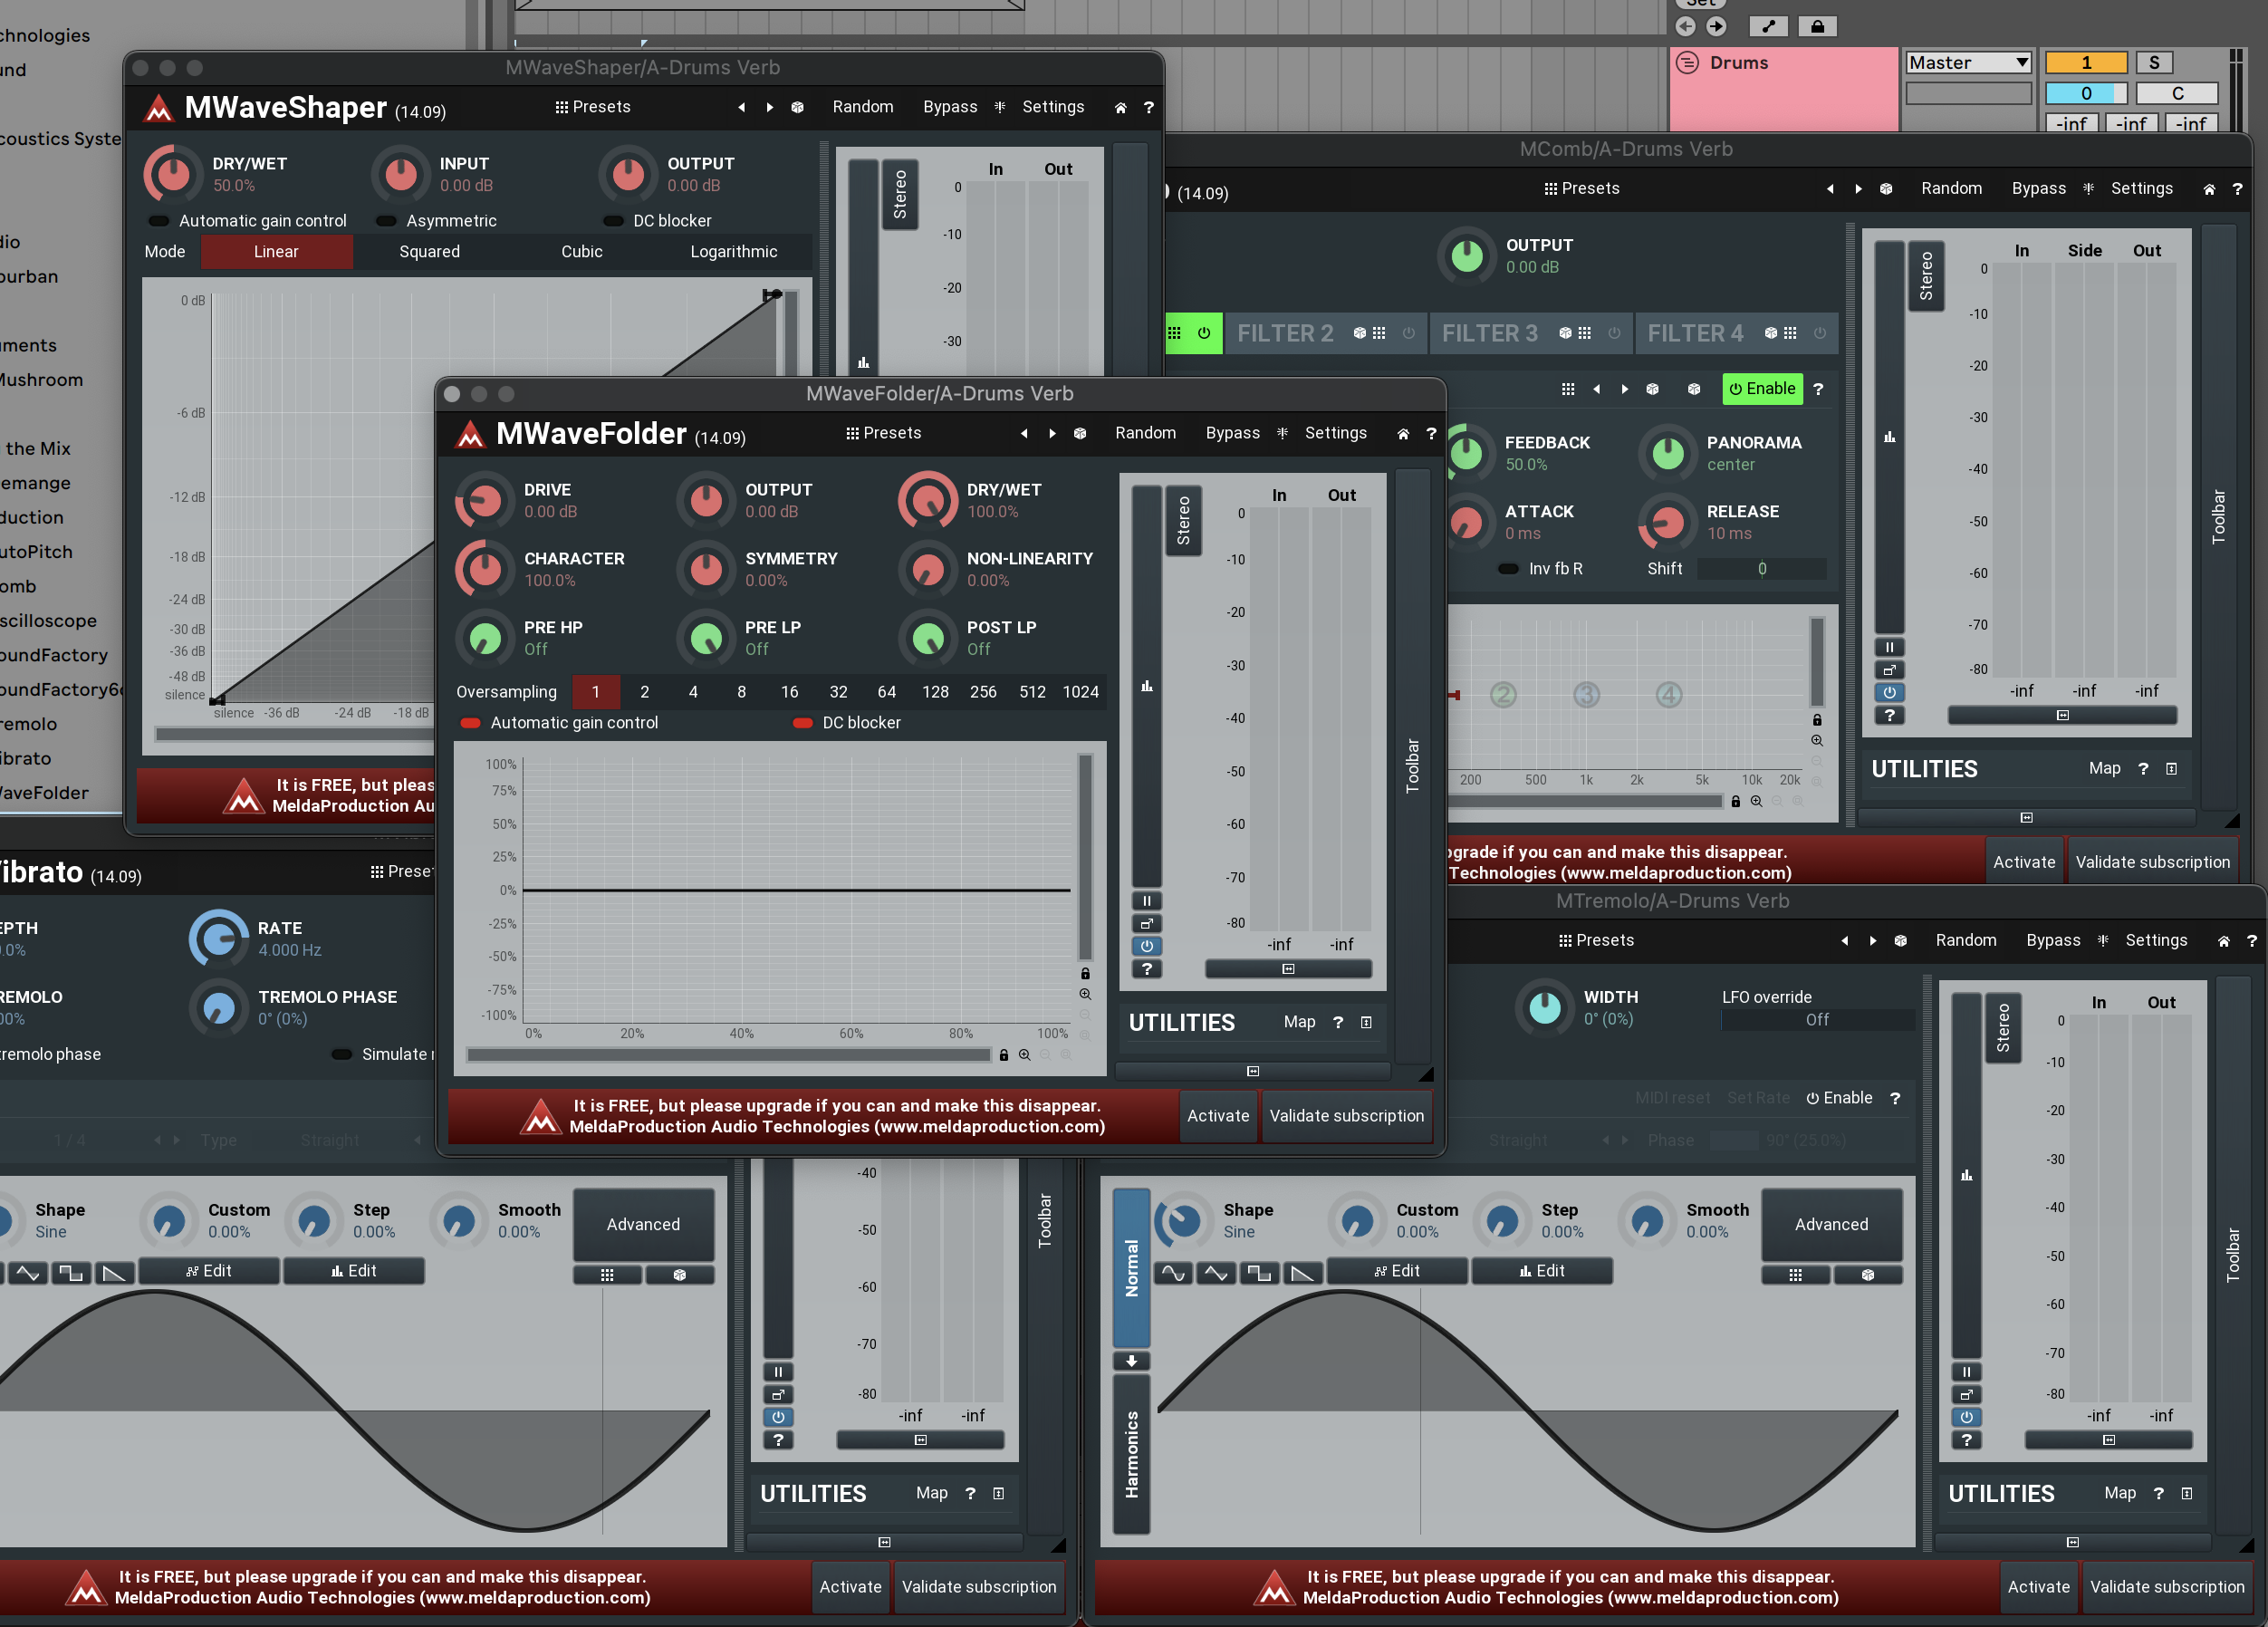
Task: Select oversampling factor 1024 in MWaveFolder
Action: click(1080, 692)
